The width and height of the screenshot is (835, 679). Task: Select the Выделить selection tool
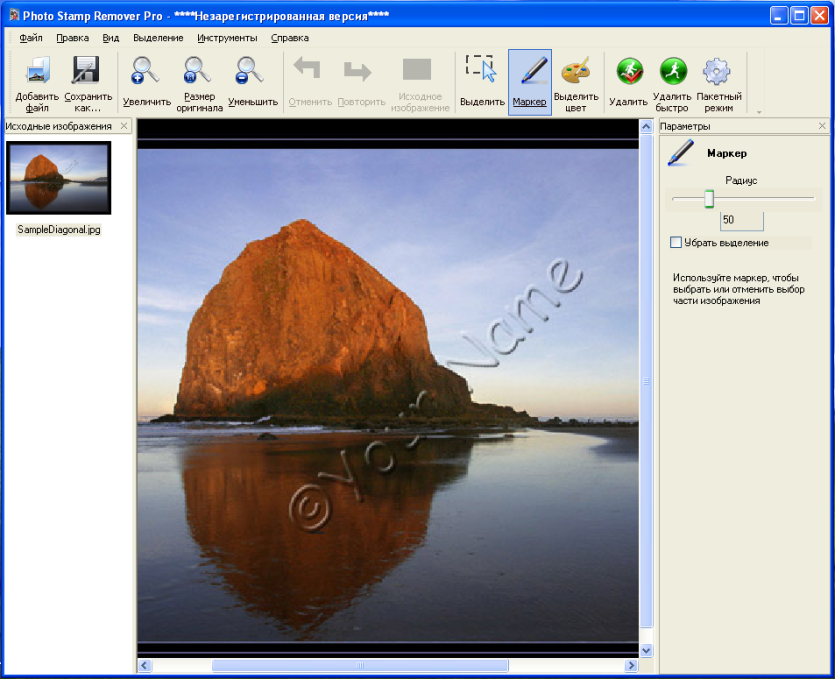[481, 69]
